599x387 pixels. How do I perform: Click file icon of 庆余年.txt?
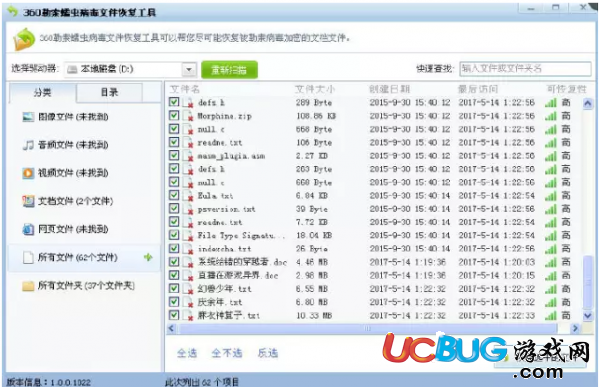[188, 302]
